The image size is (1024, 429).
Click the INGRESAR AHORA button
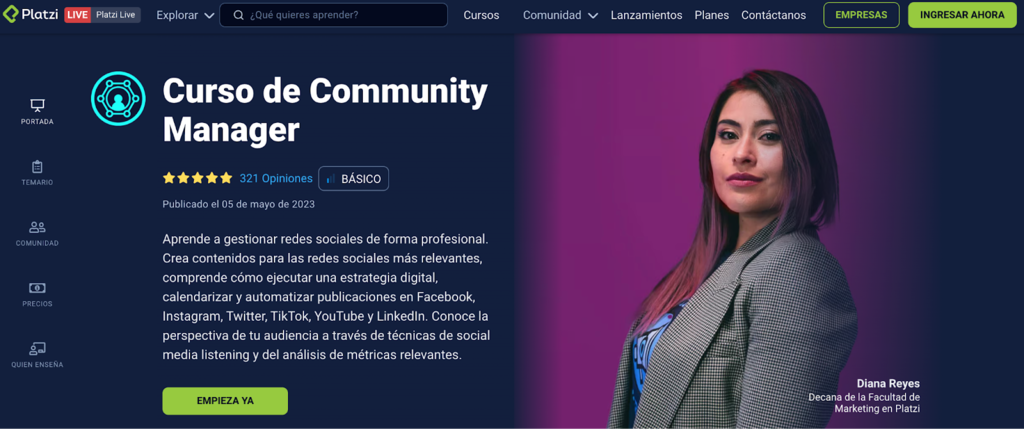tap(962, 15)
